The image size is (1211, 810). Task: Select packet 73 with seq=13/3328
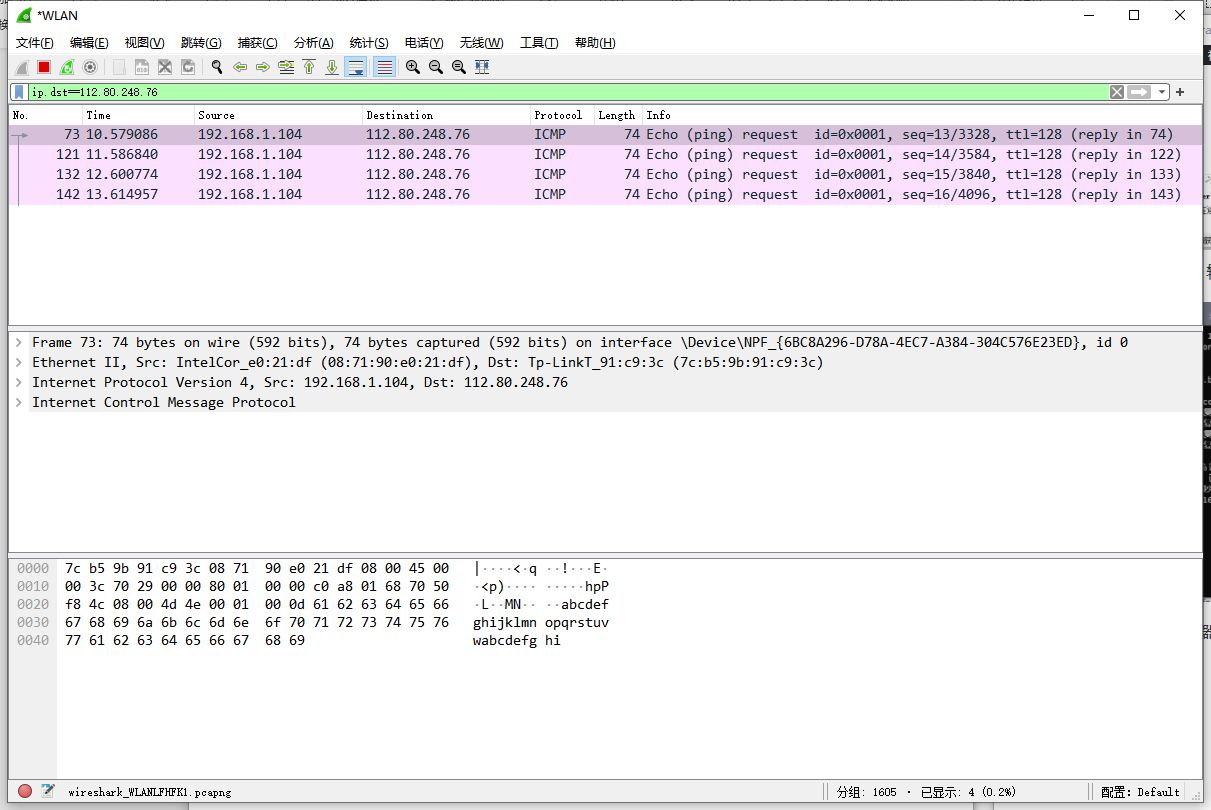pos(605,135)
